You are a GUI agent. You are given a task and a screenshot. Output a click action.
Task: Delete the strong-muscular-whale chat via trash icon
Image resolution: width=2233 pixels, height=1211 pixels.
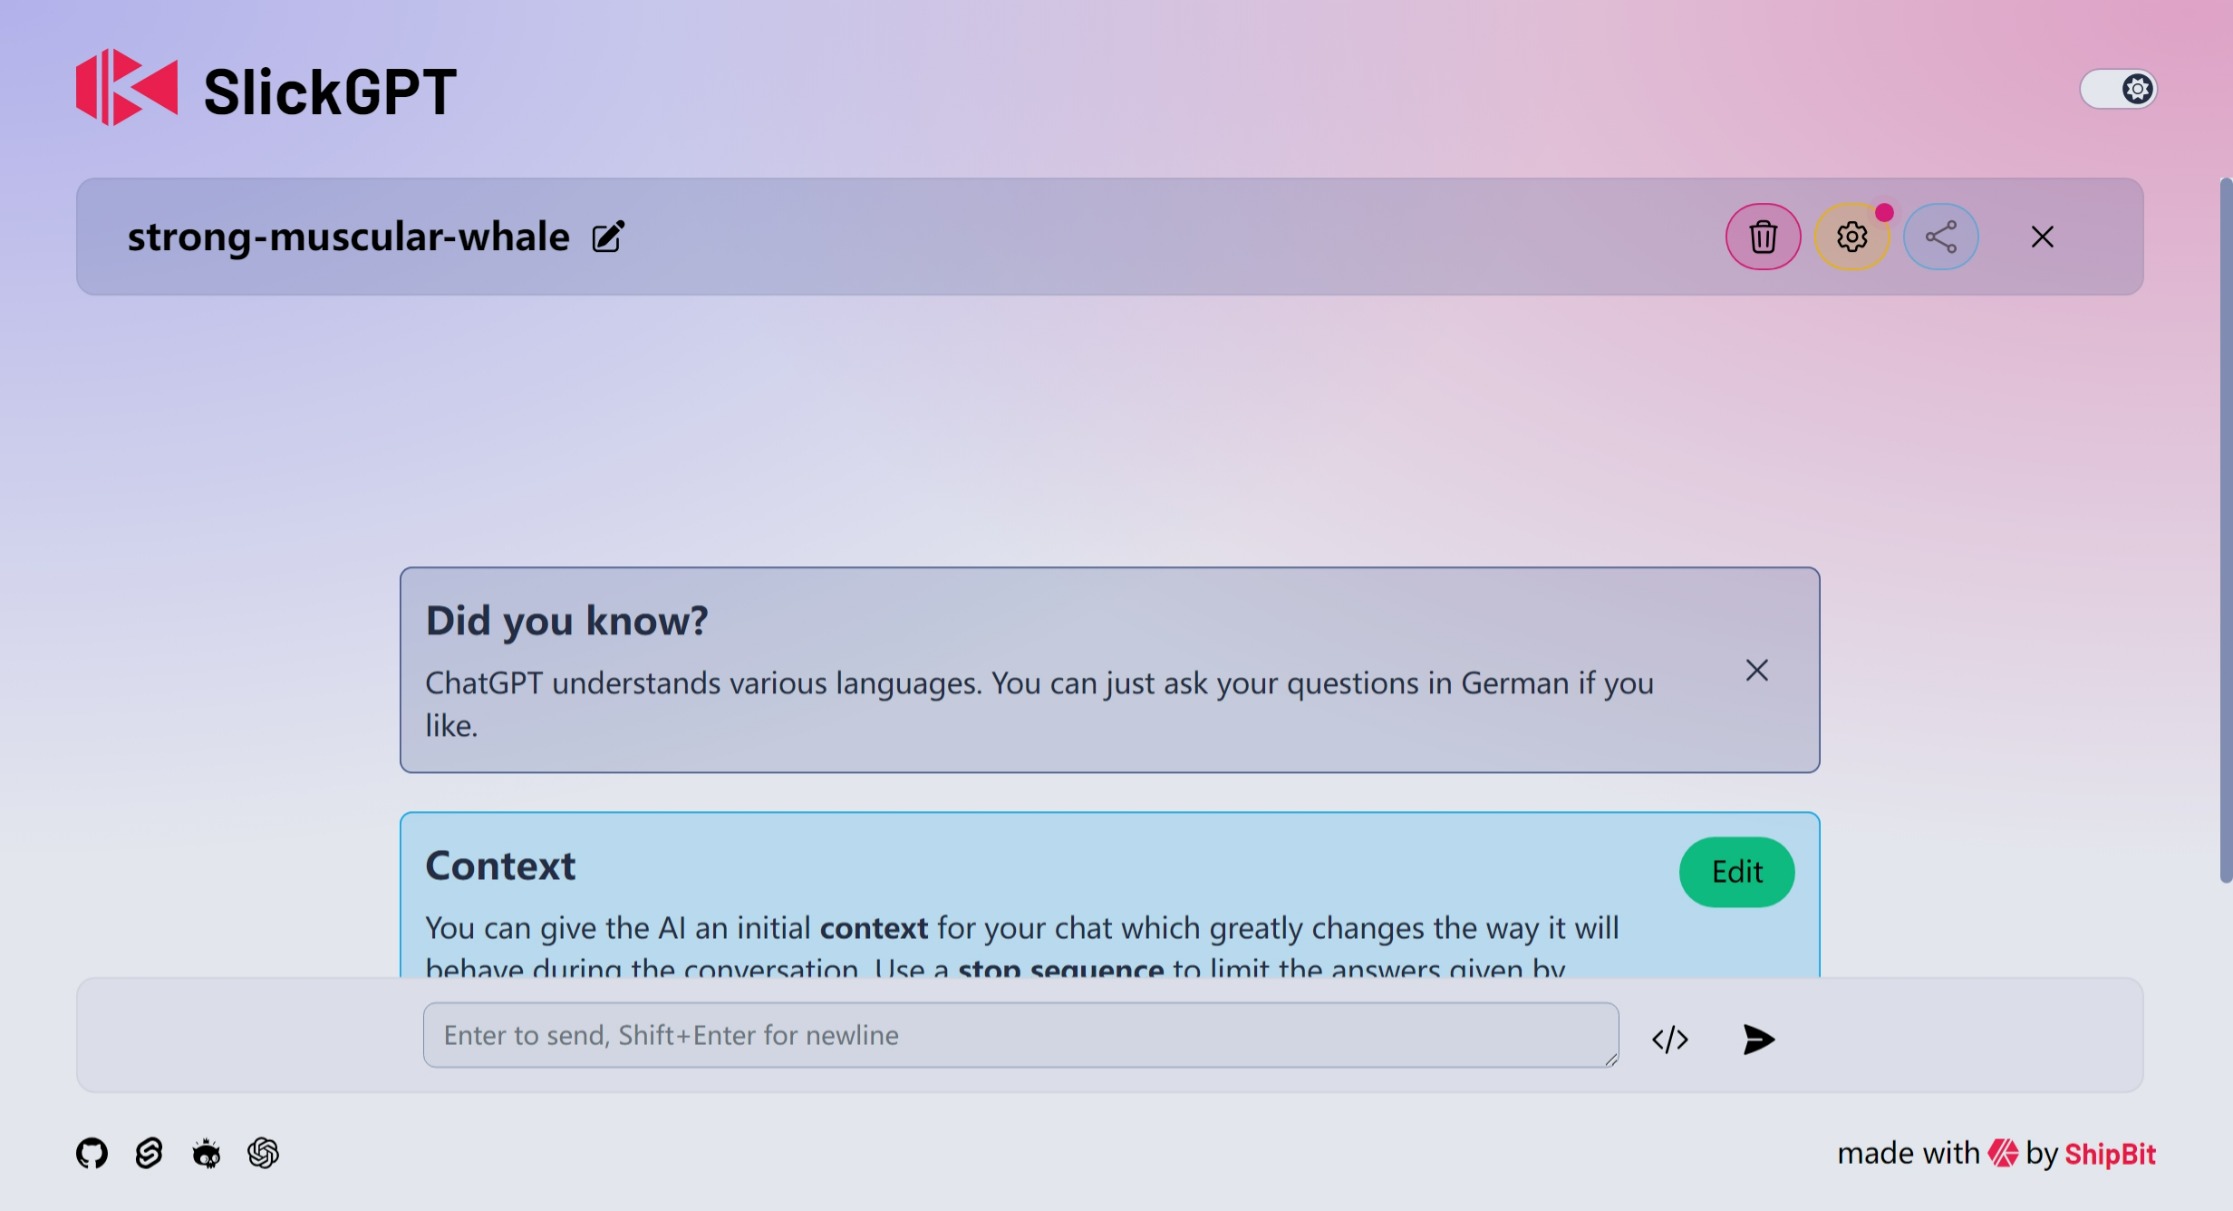(x=1762, y=237)
